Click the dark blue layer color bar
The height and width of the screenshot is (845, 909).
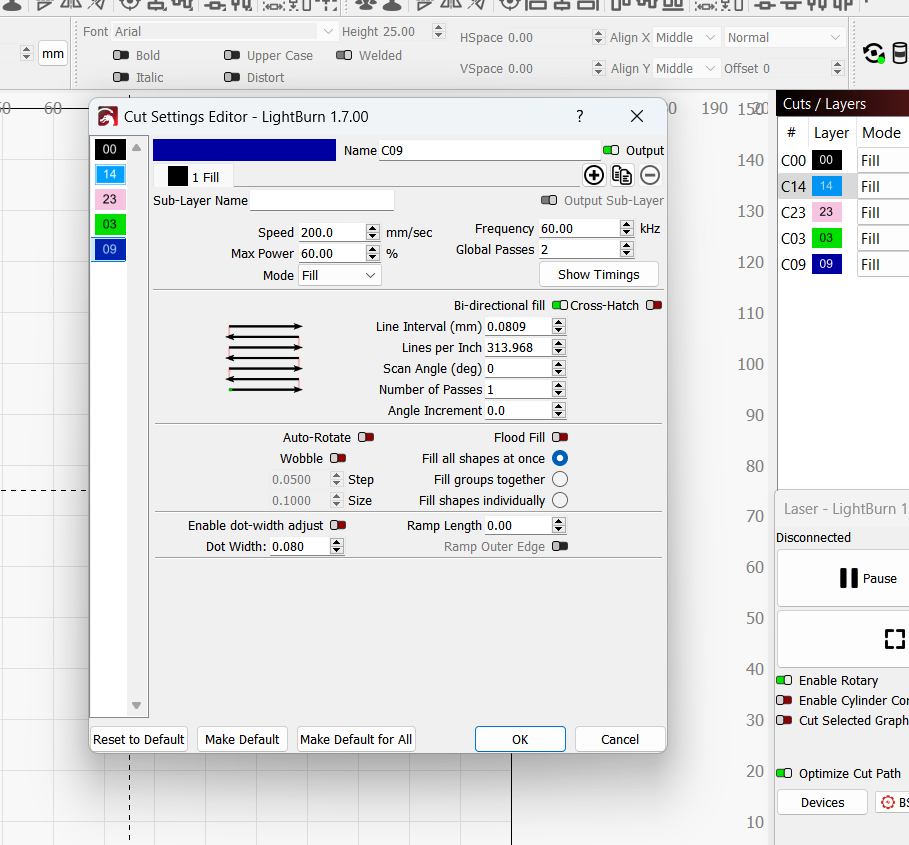244,150
